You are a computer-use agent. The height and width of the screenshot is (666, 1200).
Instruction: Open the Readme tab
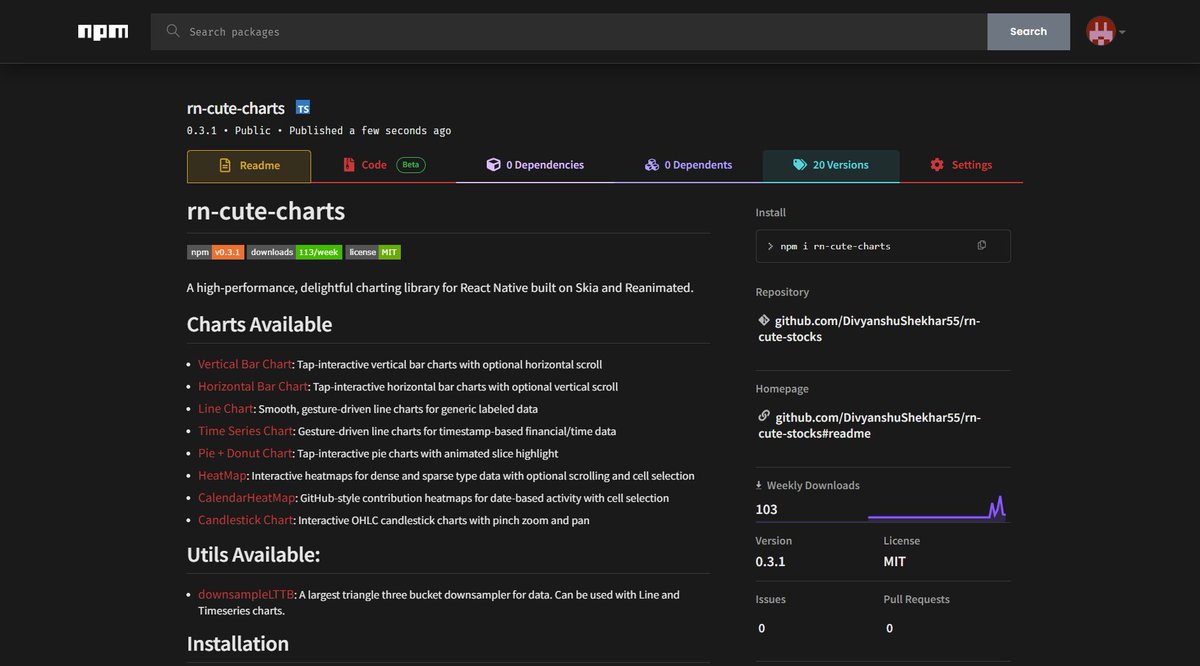tap(249, 166)
